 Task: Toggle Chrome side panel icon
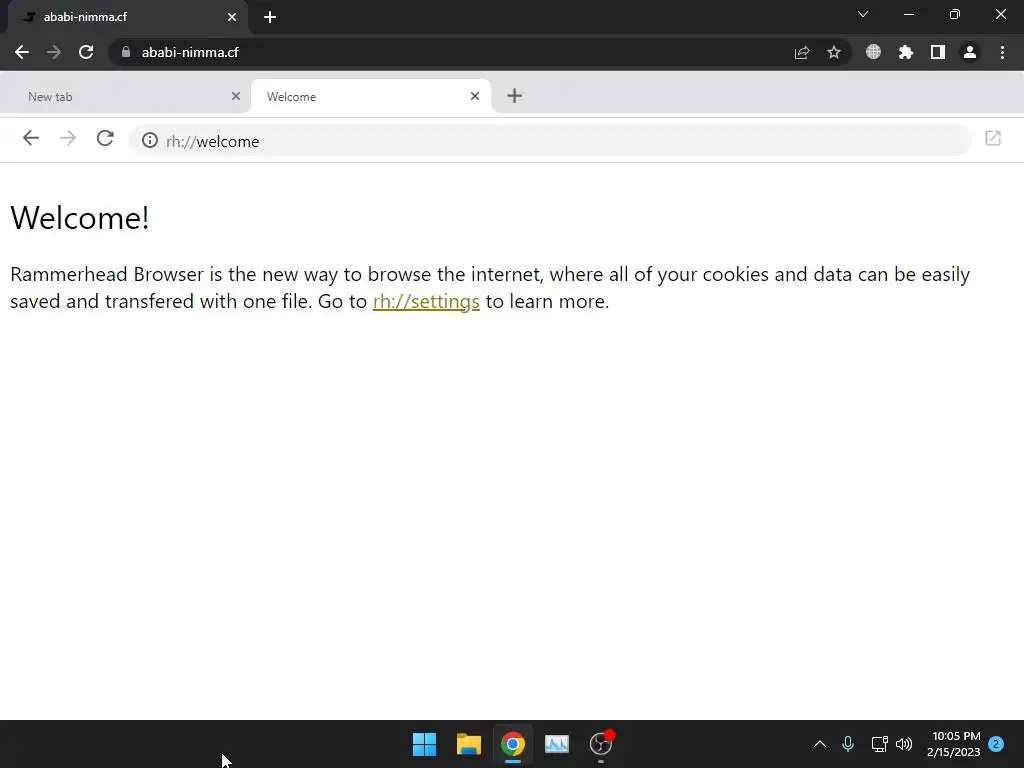[938, 52]
